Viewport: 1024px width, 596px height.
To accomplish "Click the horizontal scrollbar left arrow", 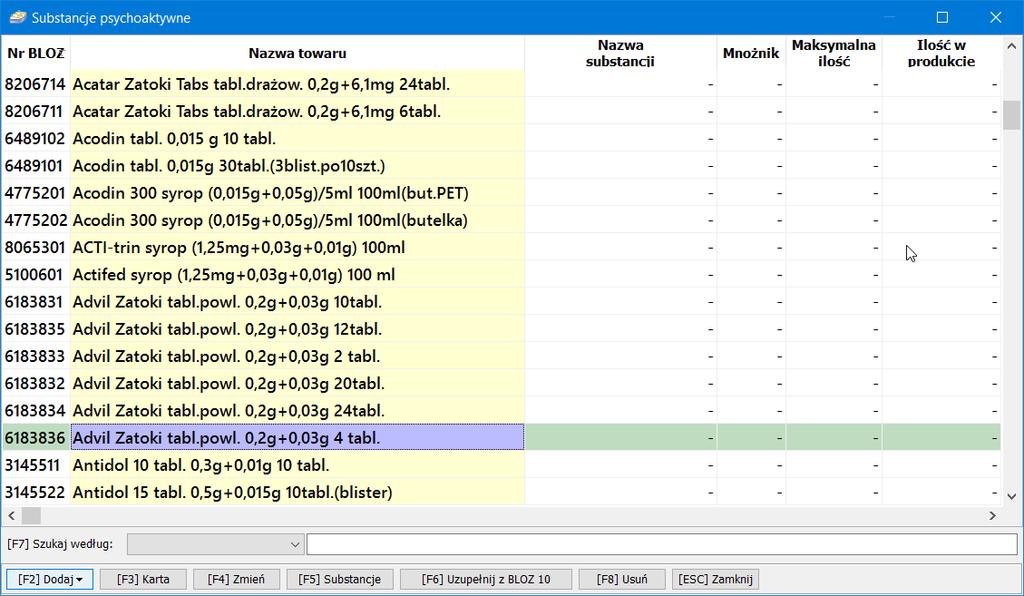I will (x=11, y=516).
